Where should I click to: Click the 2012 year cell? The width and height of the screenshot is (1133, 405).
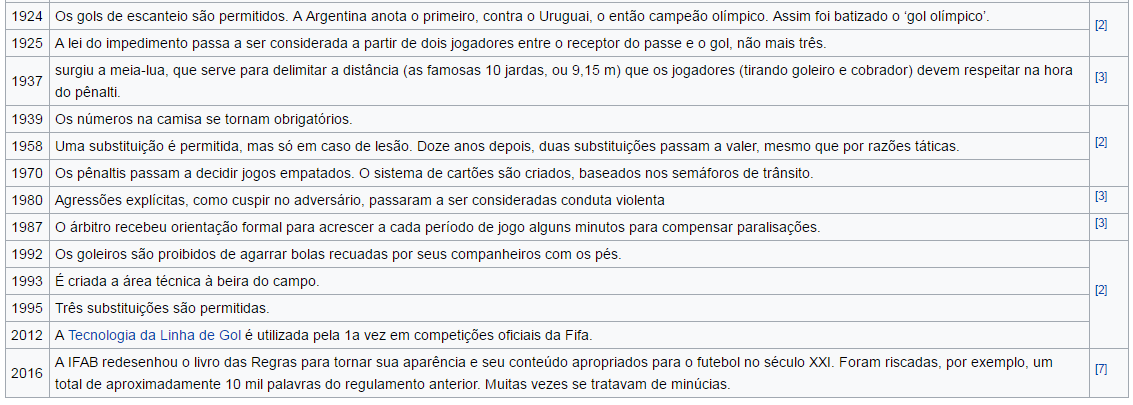pos(26,334)
